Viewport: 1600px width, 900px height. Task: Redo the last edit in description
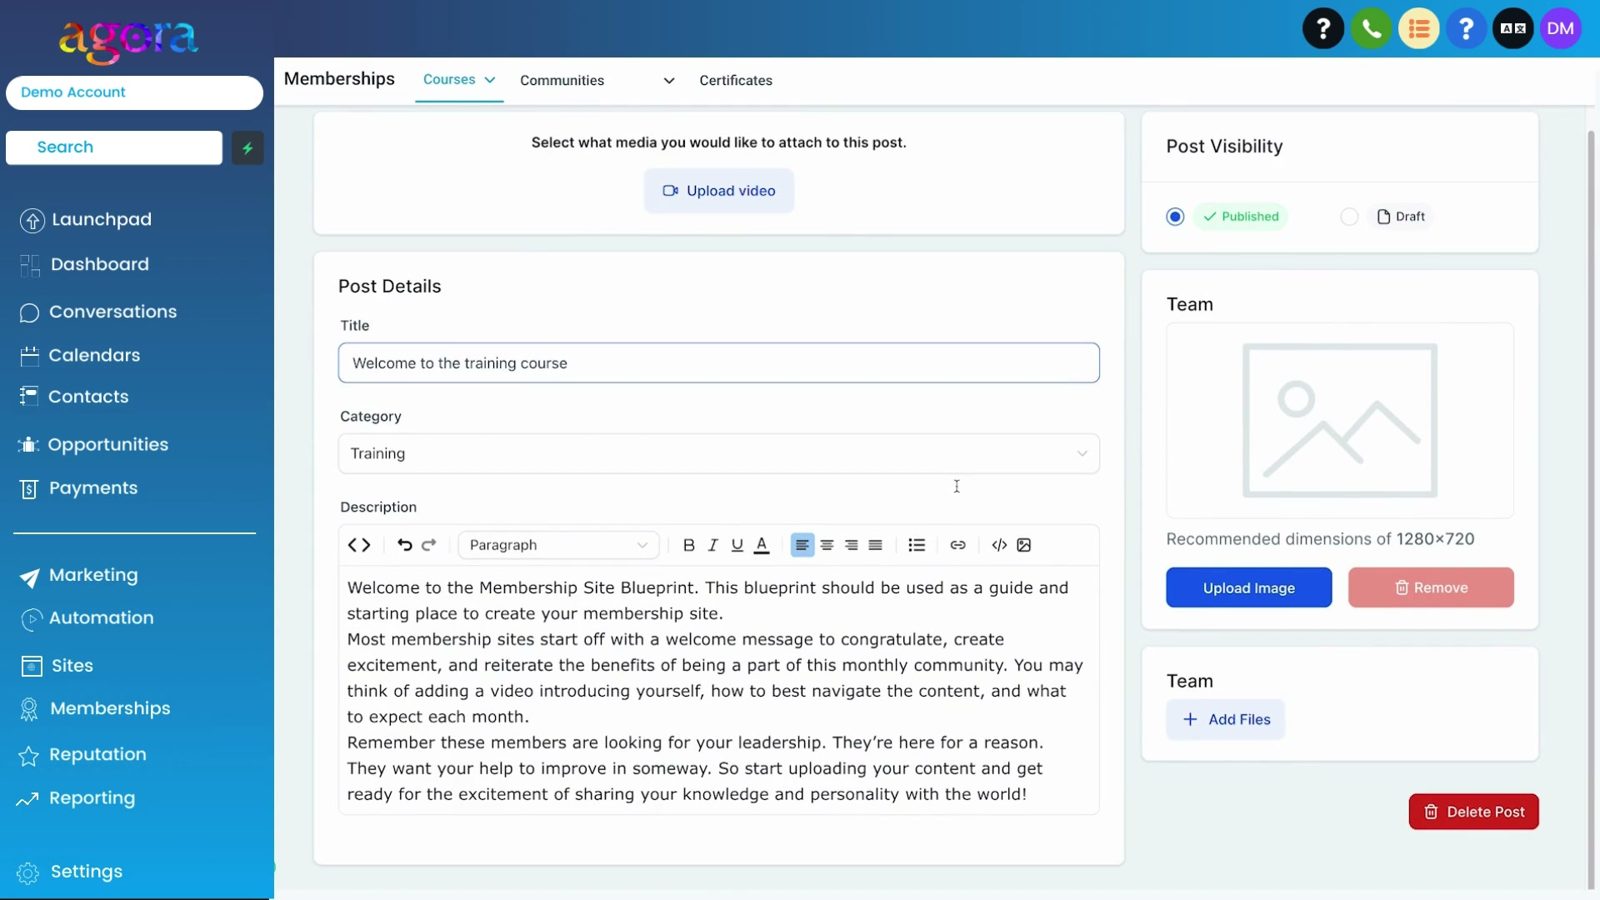pyautogui.click(x=429, y=545)
